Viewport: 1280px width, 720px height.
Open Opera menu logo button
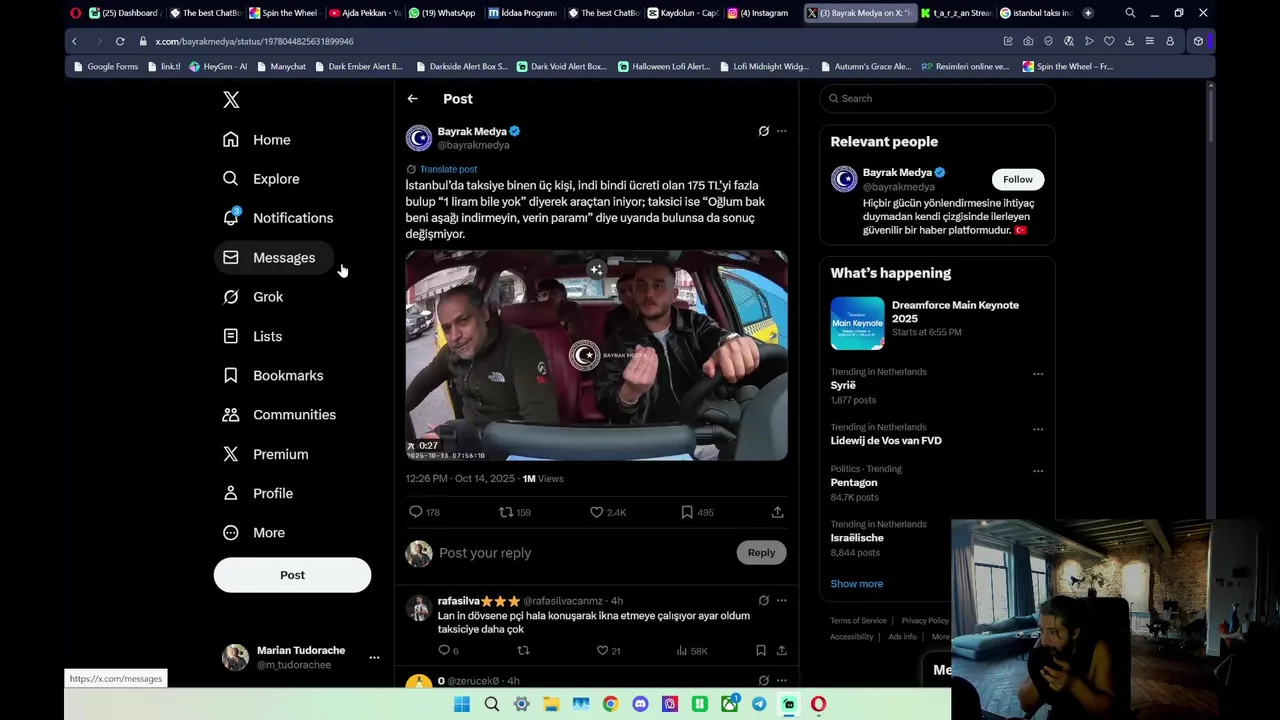pyautogui.click(x=76, y=13)
